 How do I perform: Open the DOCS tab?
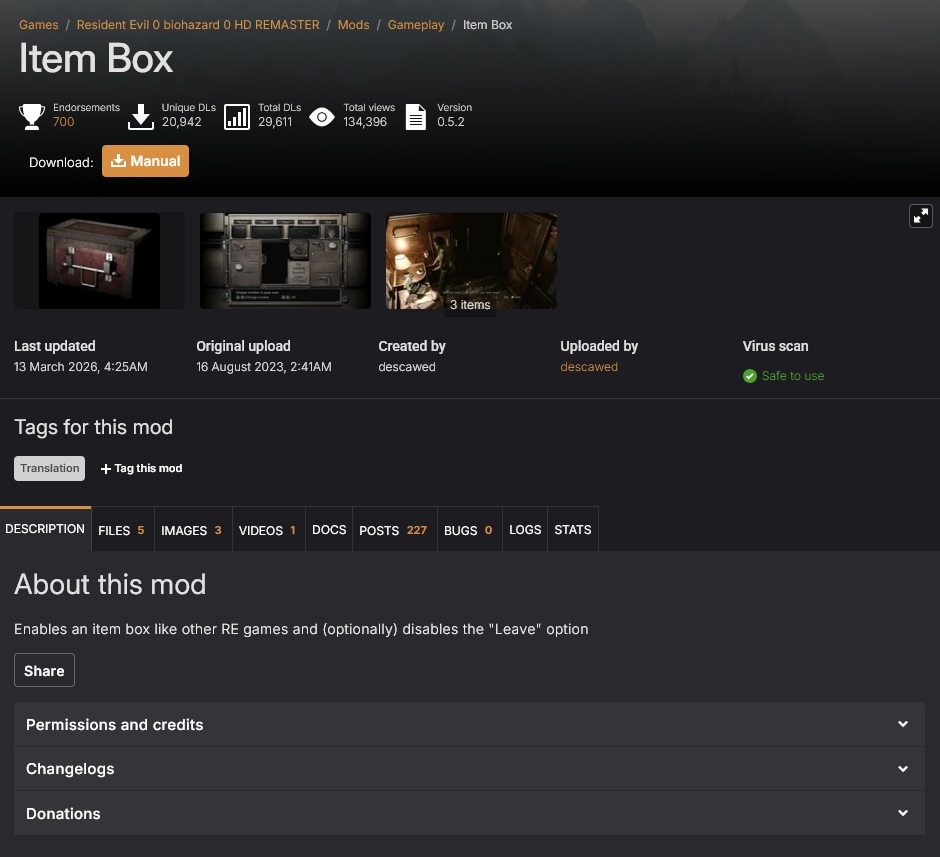329,530
